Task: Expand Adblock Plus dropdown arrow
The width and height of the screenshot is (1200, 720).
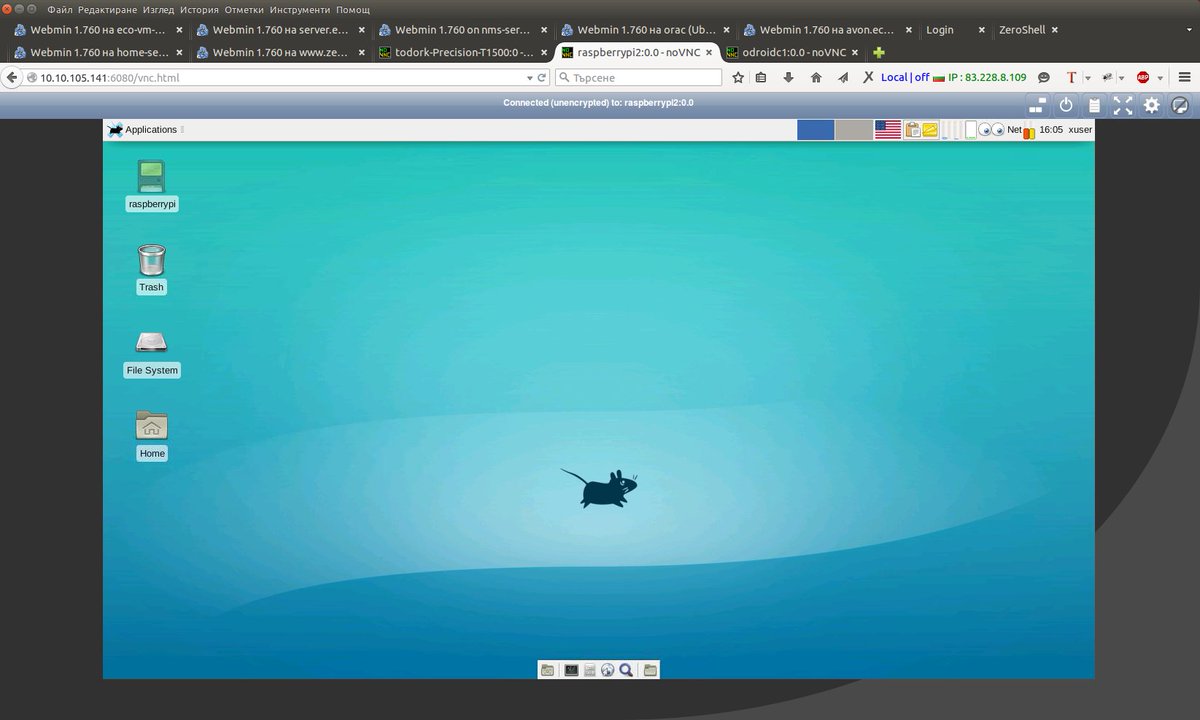Action: [1160, 77]
